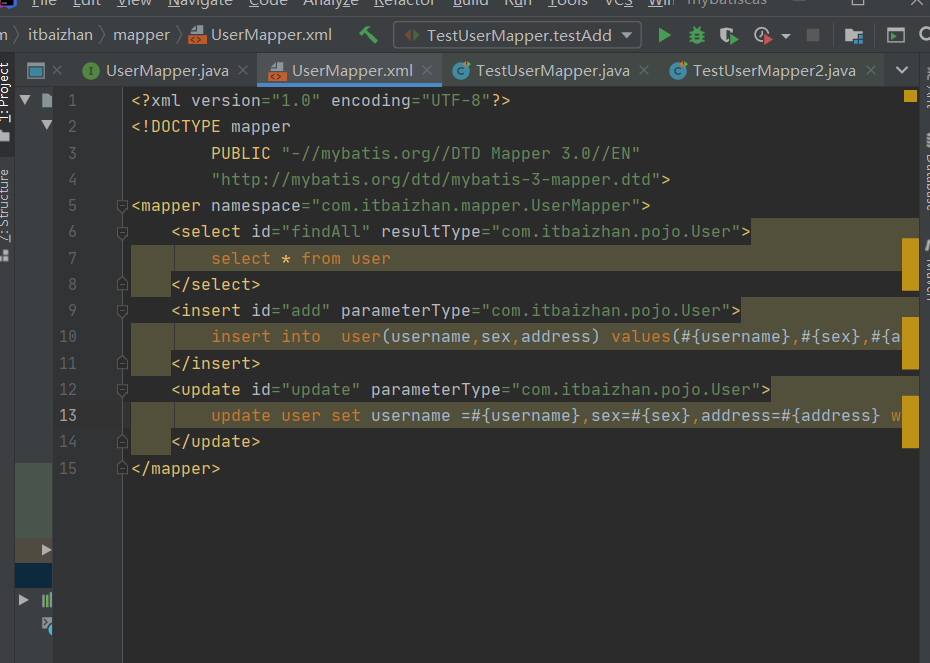Viewport: 930px width, 663px height.
Task: Click file icon at top of project tree
Action: 47,100
